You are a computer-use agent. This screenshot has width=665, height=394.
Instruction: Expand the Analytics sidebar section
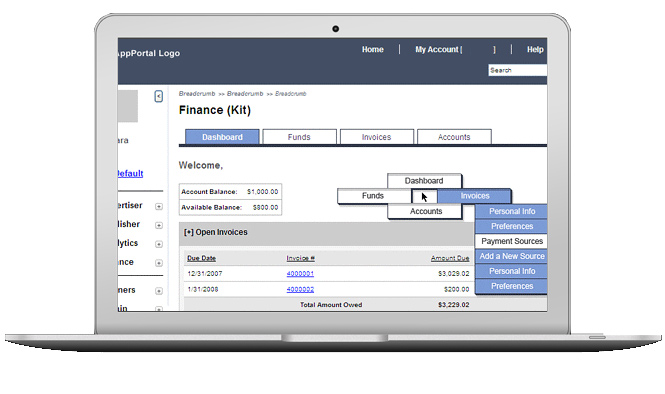click(x=159, y=244)
